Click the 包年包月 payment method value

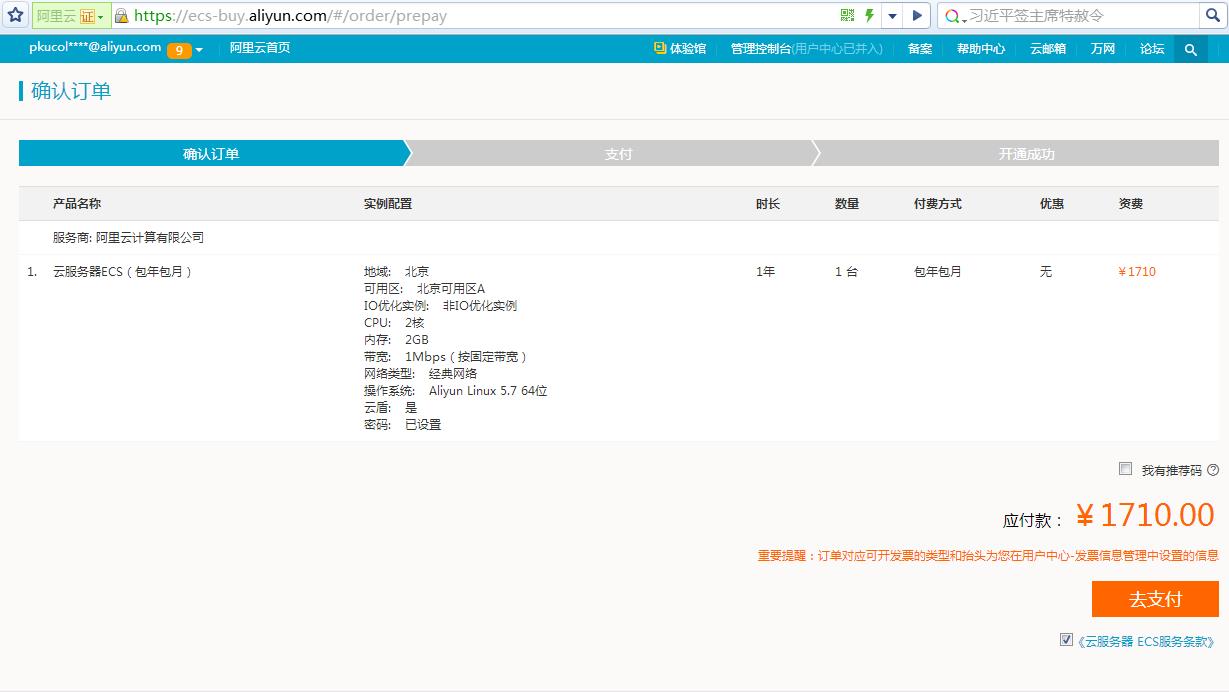point(938,272)
